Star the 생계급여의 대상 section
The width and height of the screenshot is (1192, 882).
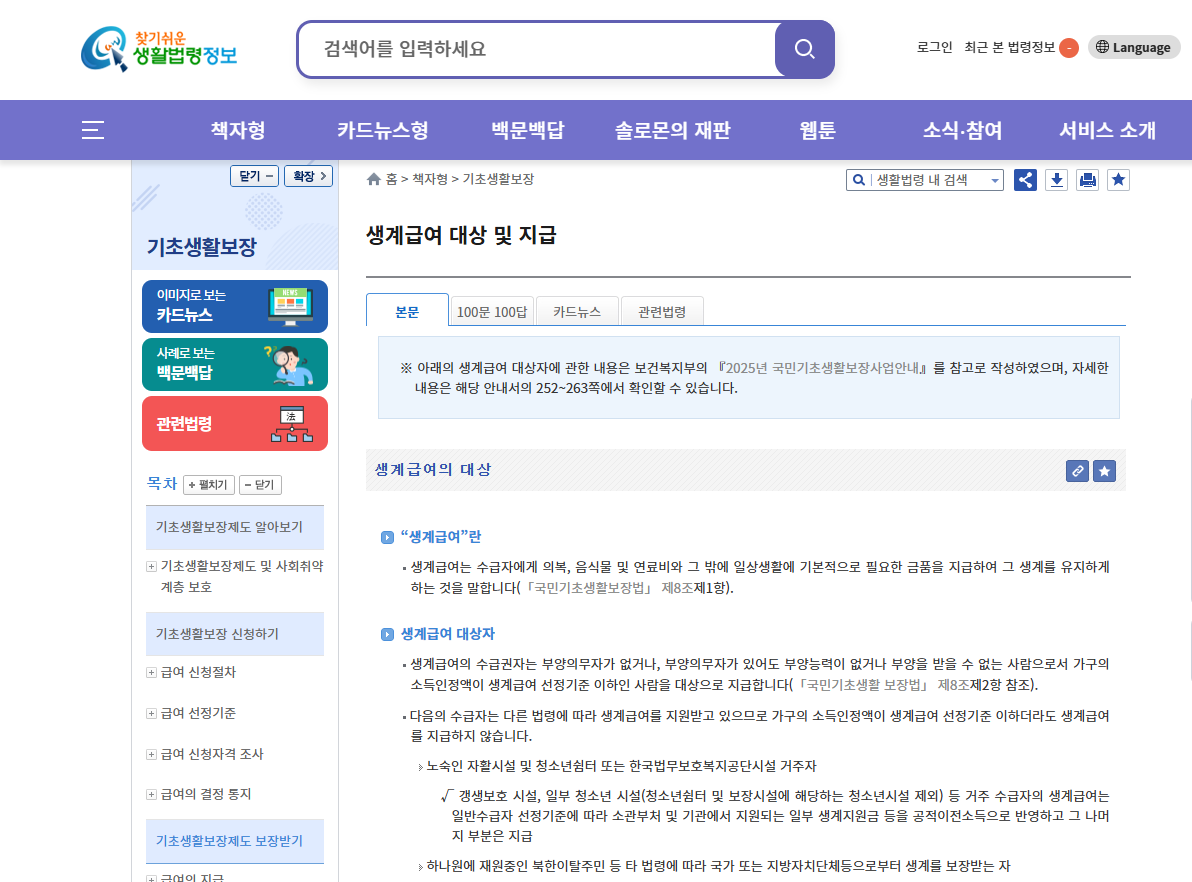(x=1104, y=470)
